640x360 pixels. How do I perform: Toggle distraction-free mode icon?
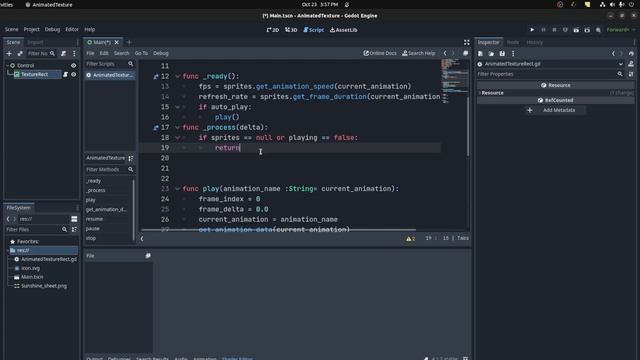467,42
